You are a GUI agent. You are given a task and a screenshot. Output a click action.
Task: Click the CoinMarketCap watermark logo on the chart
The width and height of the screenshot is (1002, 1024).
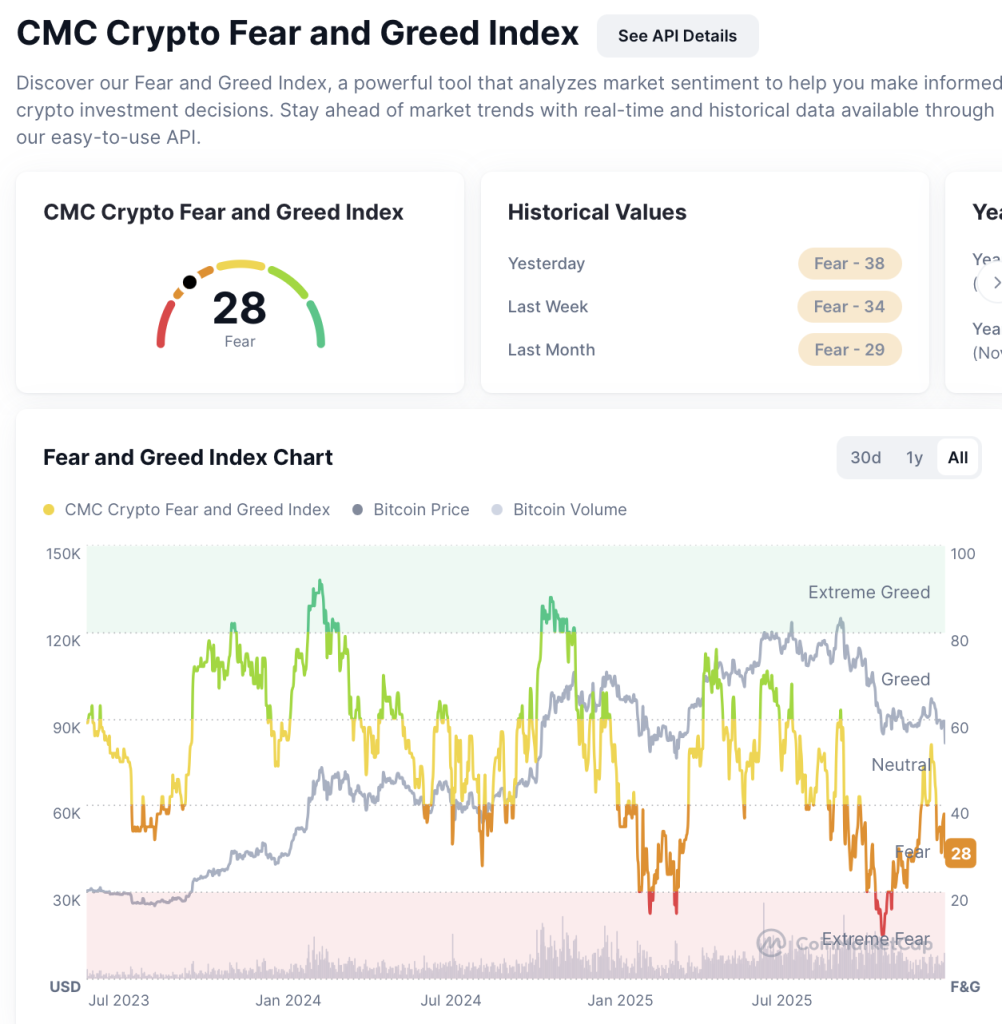[x=772, y=941]
